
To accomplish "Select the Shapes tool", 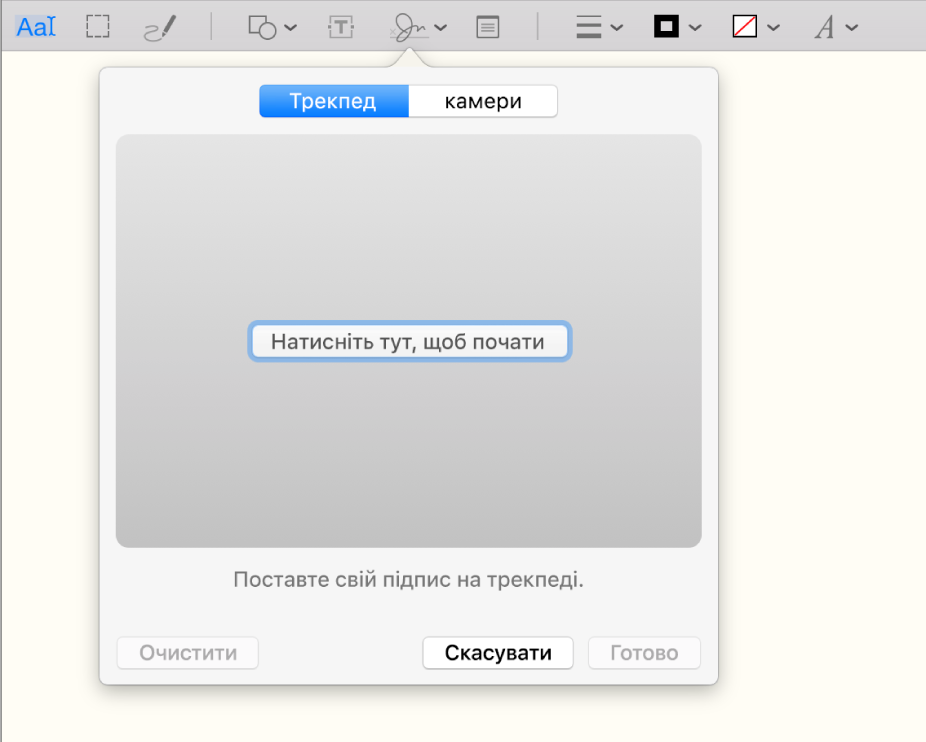I will (x=262, y=26).
